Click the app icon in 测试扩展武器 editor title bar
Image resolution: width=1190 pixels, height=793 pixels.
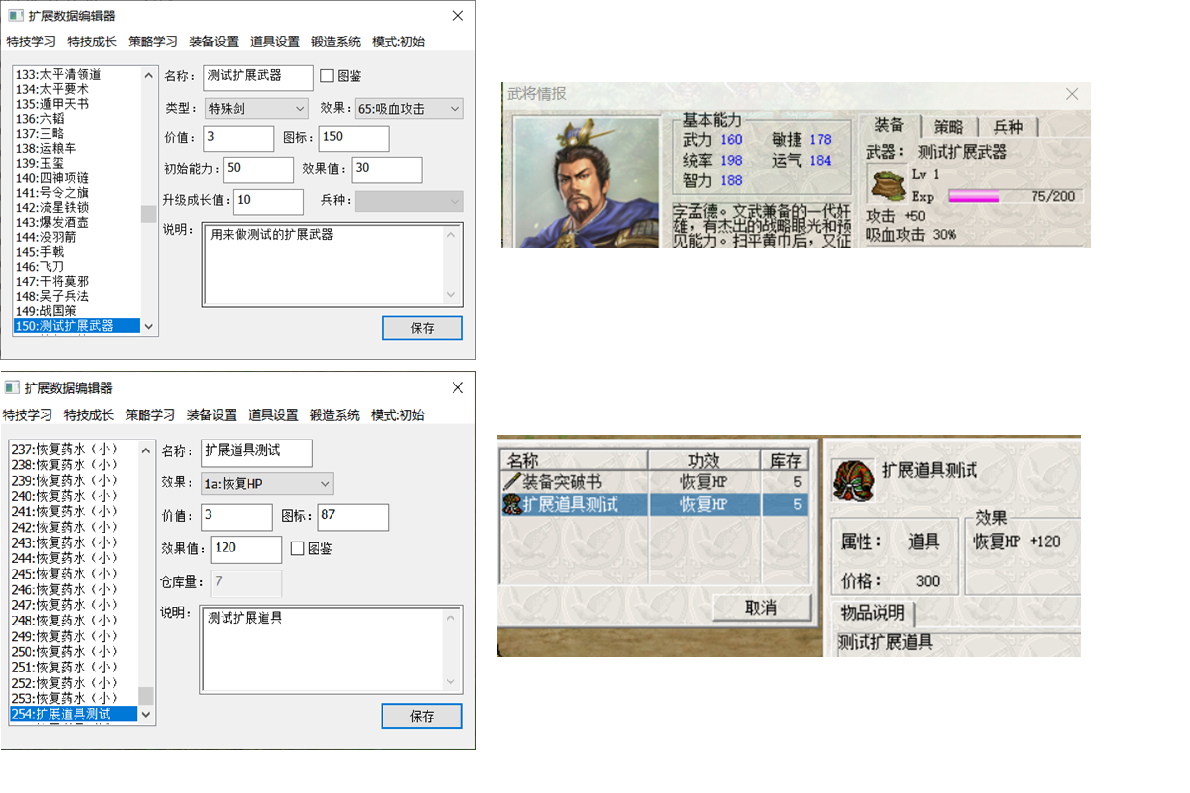pos(15,16)
